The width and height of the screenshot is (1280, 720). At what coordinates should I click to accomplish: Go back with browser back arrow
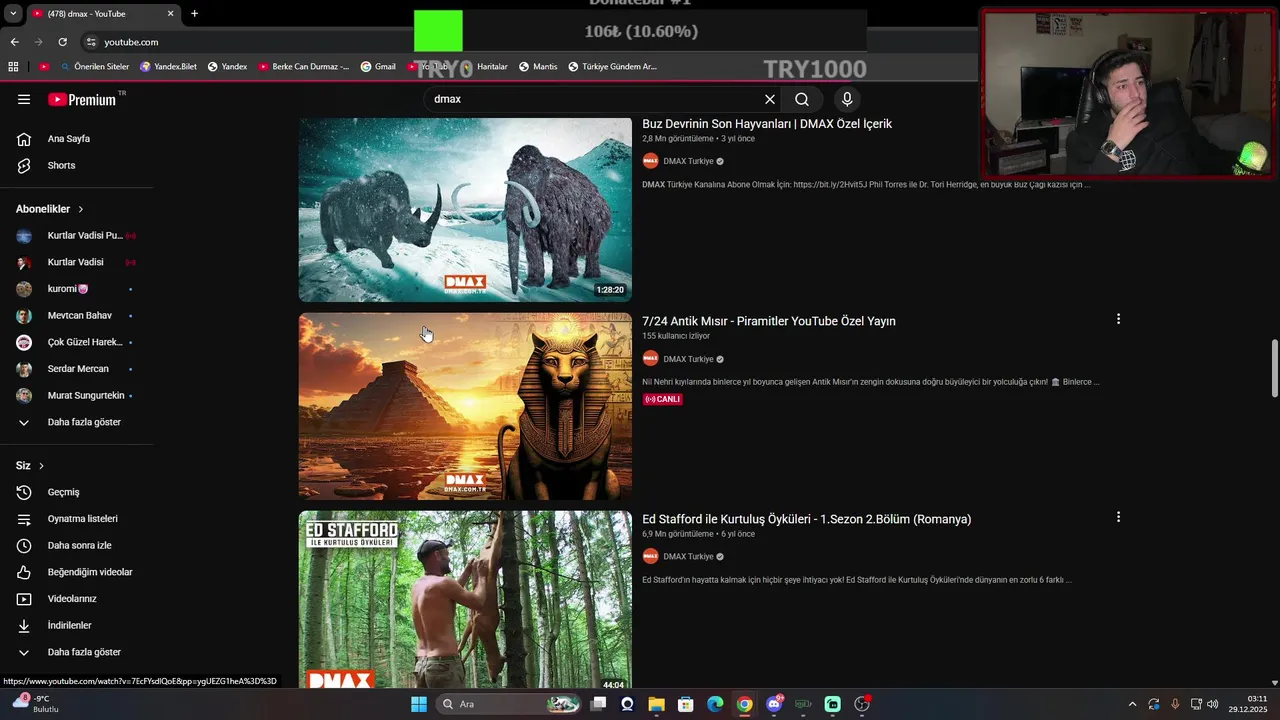click(x=14, y=42)
